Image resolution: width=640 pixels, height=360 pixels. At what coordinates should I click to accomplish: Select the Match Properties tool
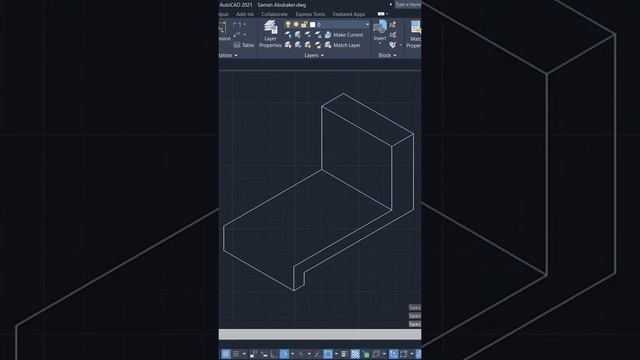tap(415, 34)
